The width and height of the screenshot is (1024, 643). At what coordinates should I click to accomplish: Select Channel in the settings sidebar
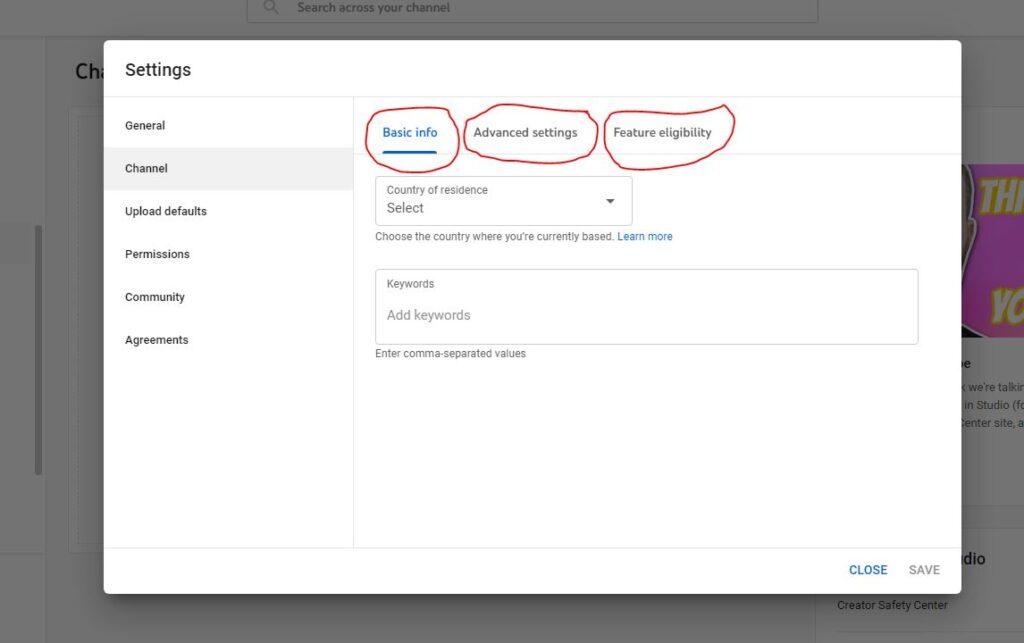pos(146,169)
